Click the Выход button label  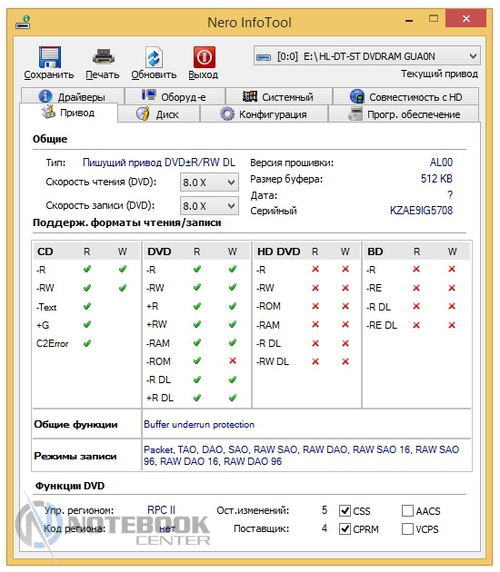point(203,75)
